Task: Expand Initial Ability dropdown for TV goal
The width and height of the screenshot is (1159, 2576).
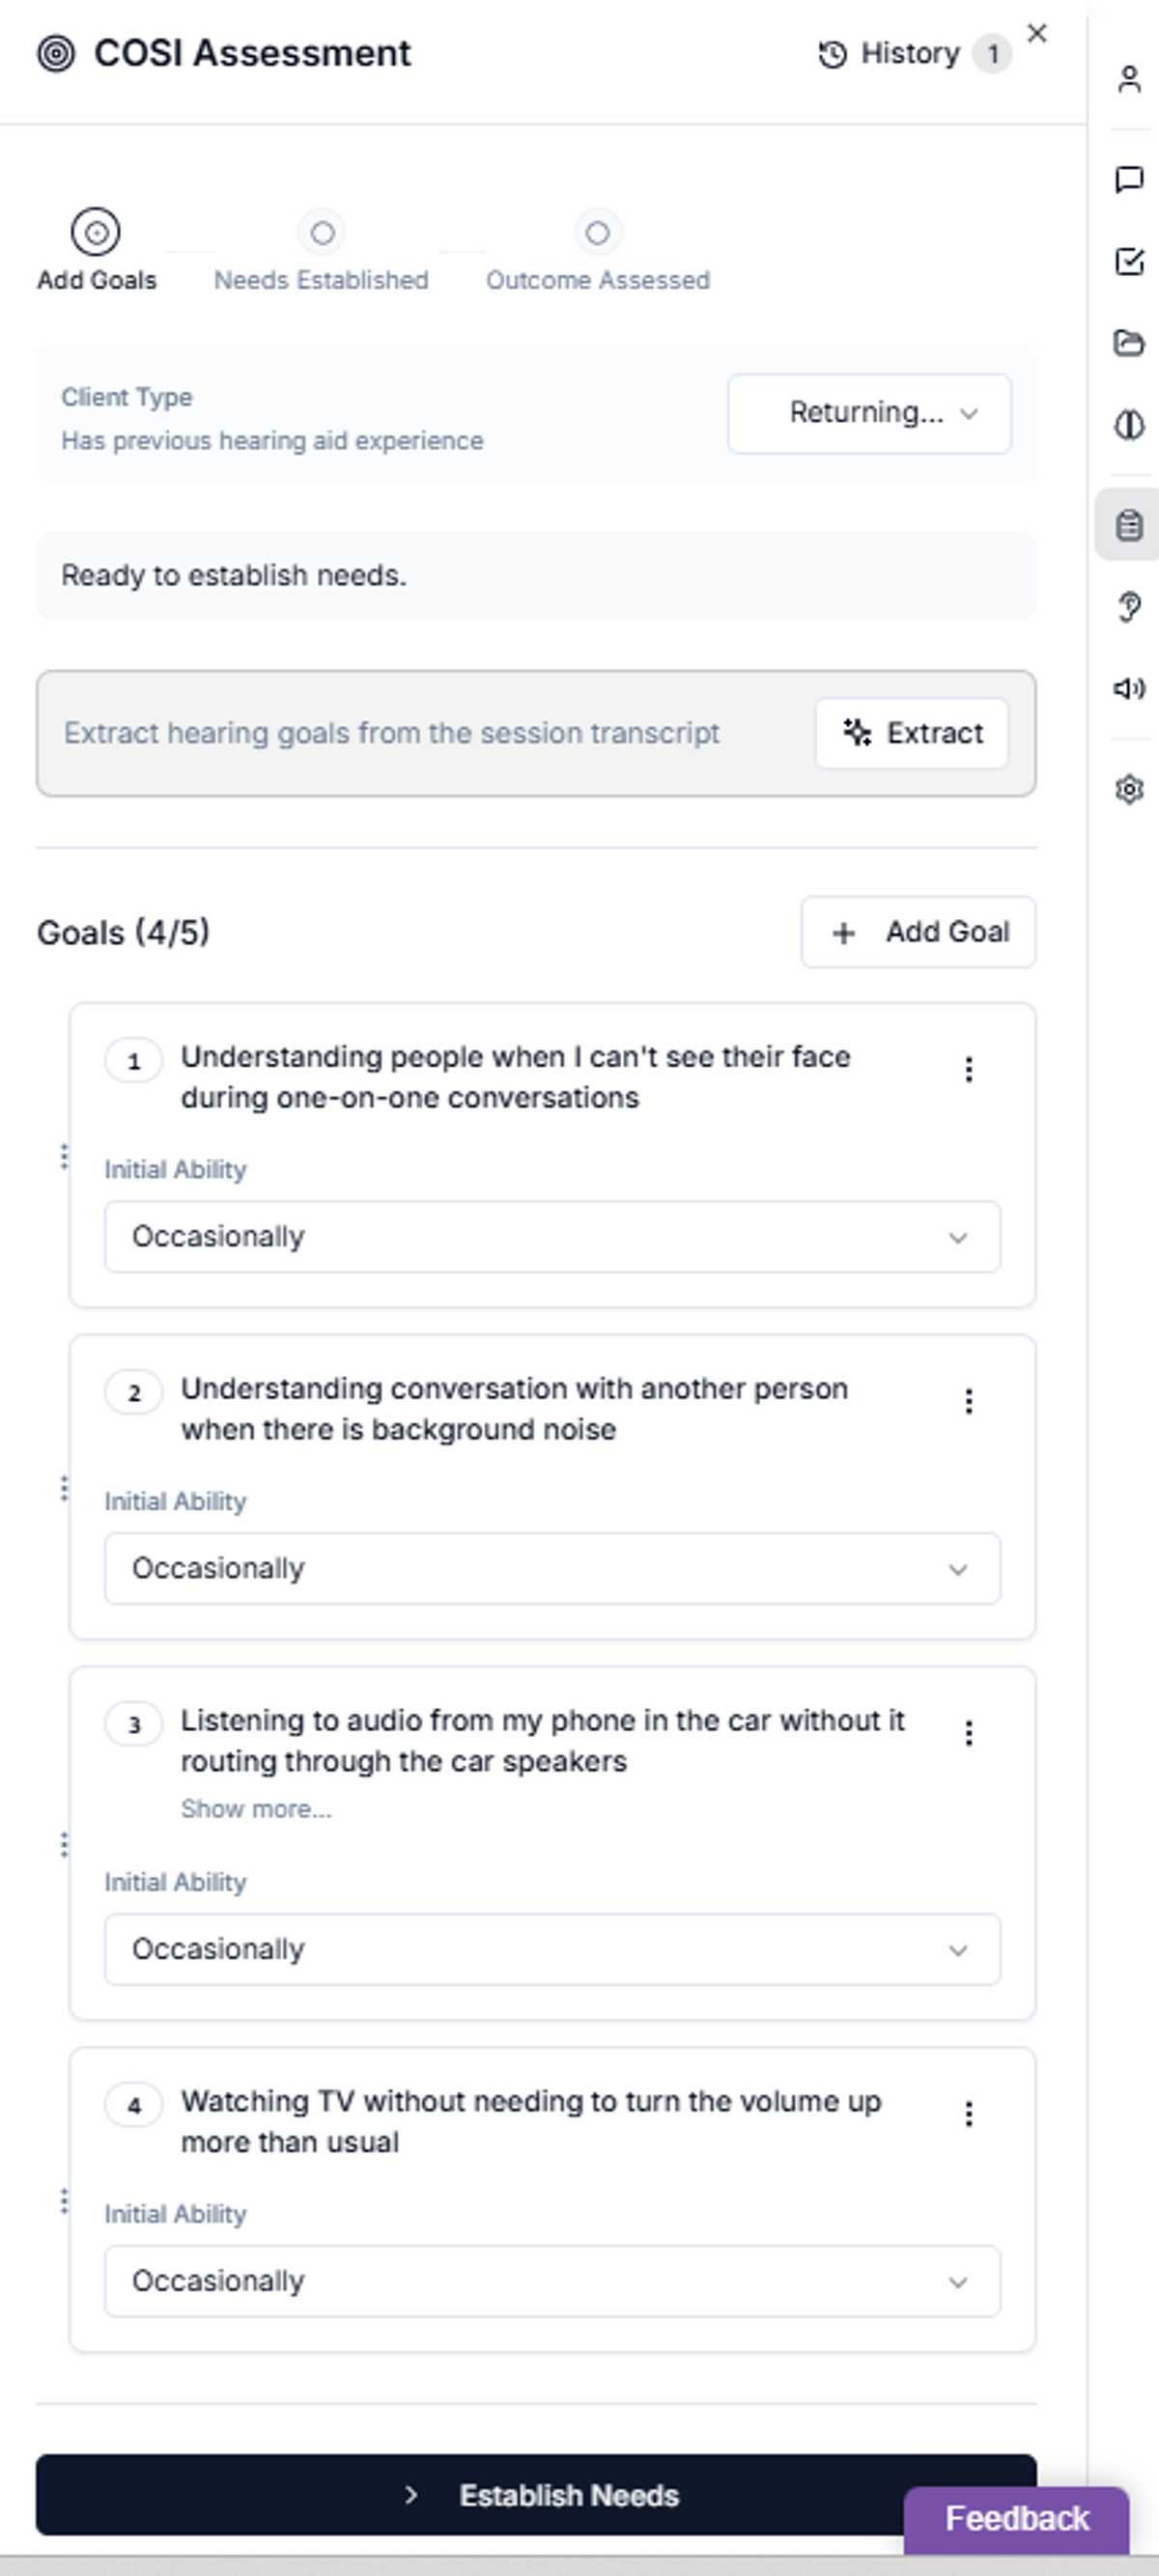Action: click(x=552, y=2281)
